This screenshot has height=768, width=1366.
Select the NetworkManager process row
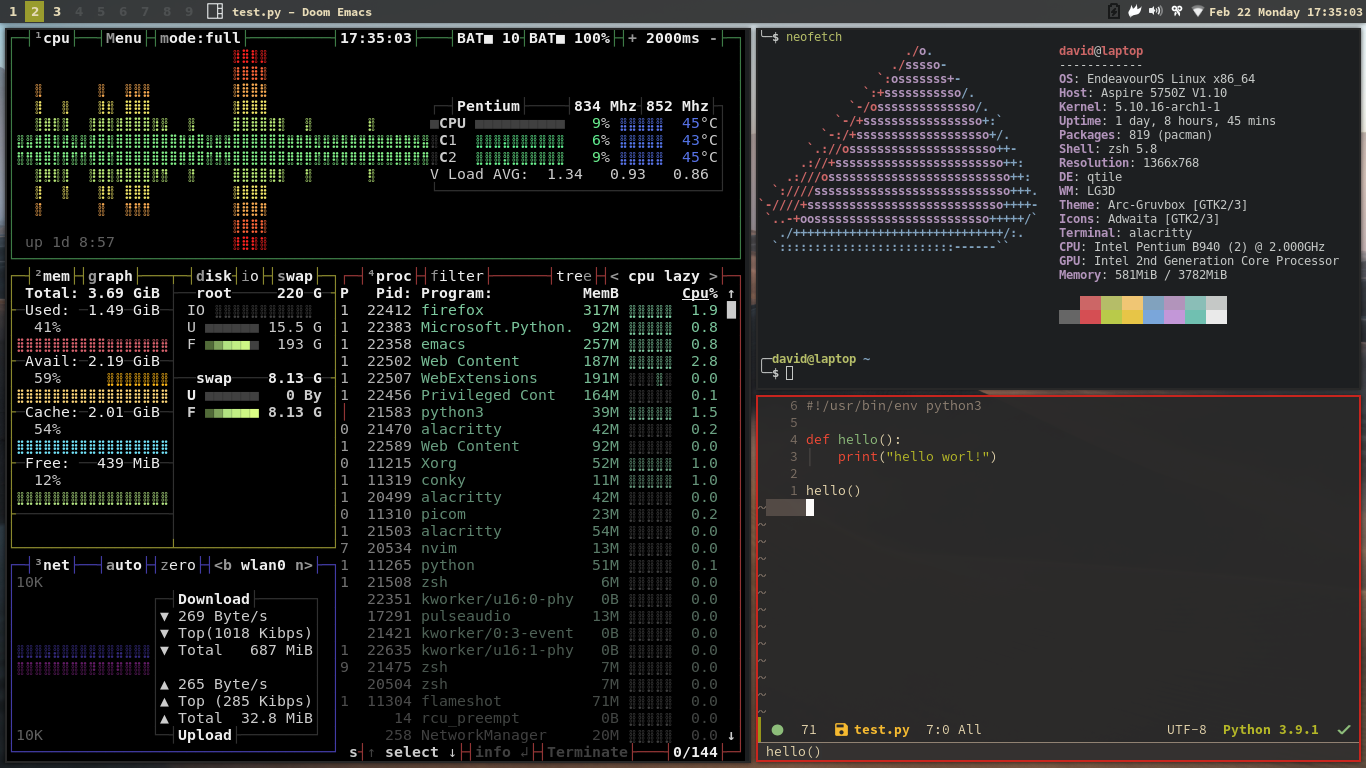pyautogui.click(x=530, y=735)
